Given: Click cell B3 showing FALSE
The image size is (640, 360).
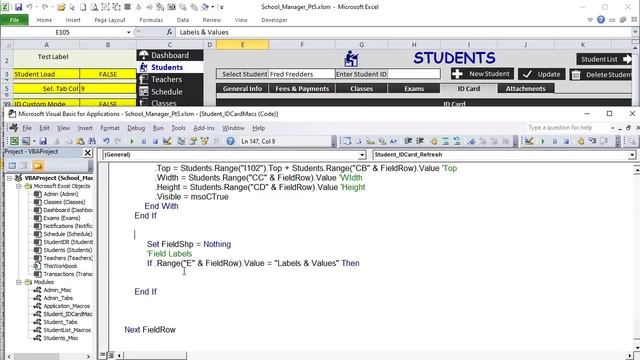Looking at the screenshot, I should click(108, 74).
